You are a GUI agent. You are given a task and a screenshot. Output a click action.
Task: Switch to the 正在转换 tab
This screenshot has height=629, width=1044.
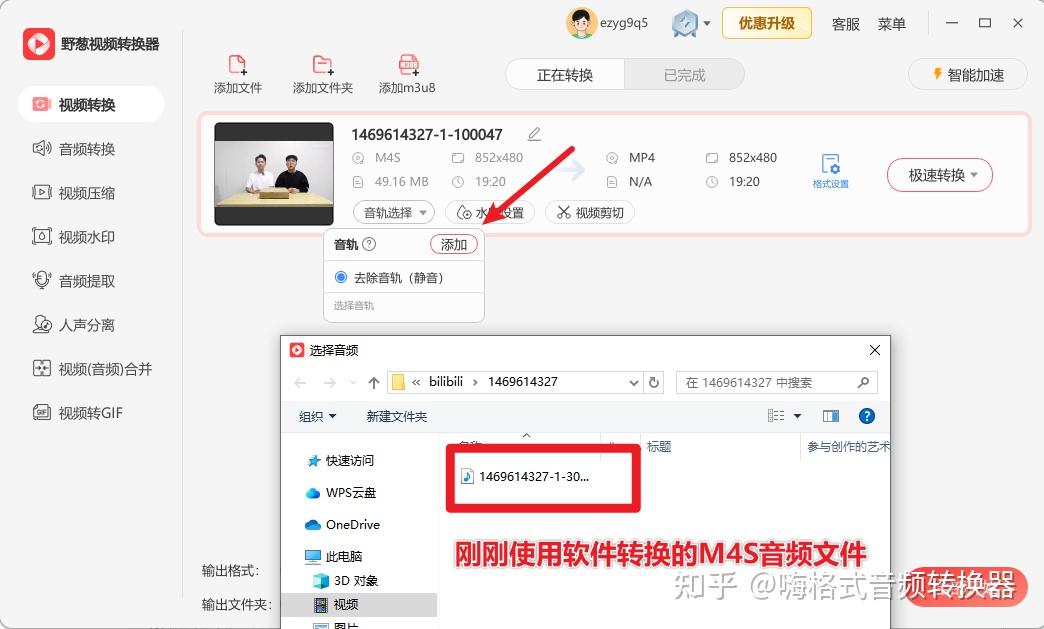[x=565, y=75]
